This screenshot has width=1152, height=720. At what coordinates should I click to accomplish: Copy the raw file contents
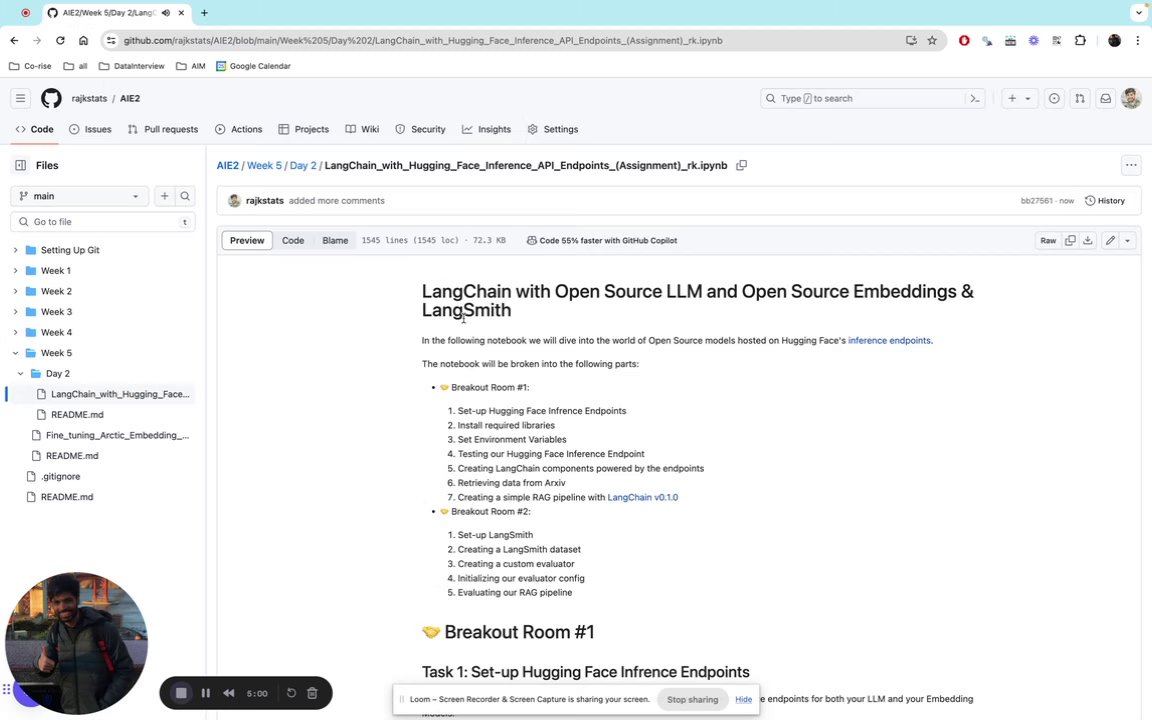(x=1070, y=240)
